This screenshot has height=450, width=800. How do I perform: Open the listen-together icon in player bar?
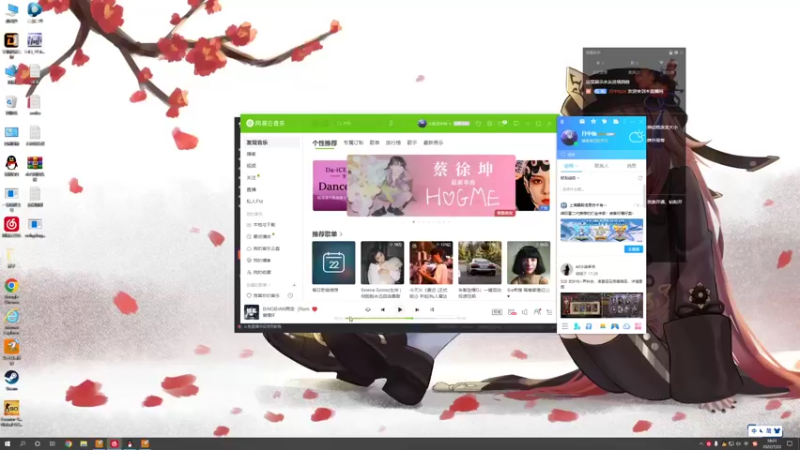[537, 312]
